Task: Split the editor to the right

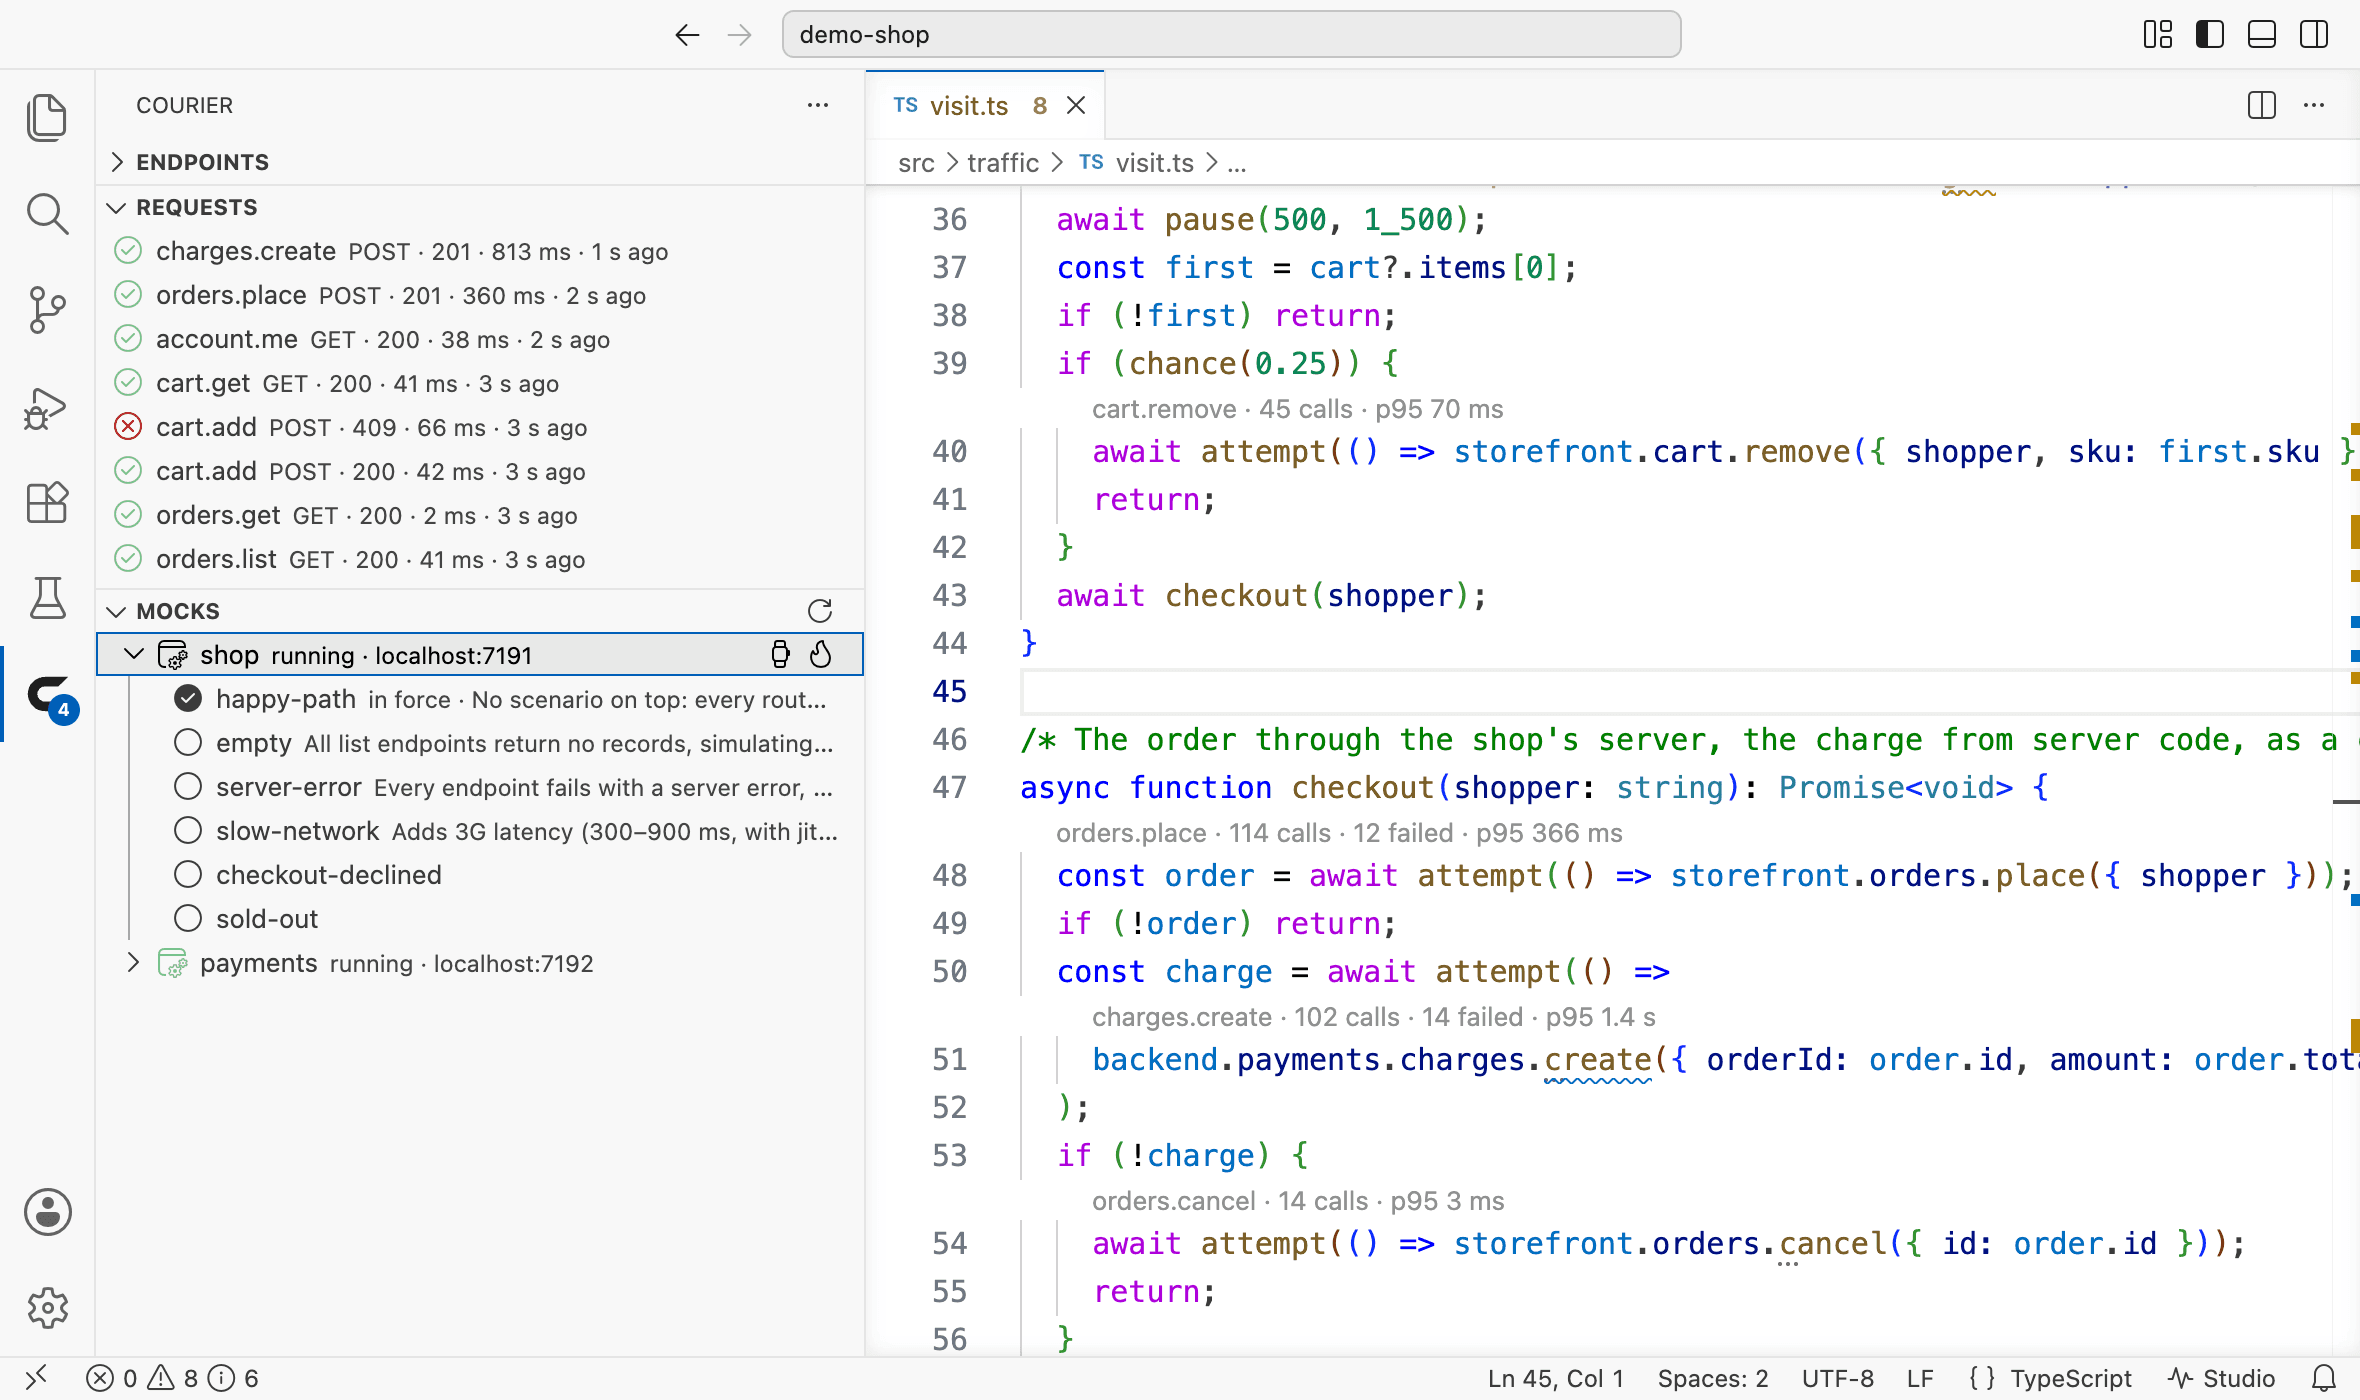Action: [2262, 105]
